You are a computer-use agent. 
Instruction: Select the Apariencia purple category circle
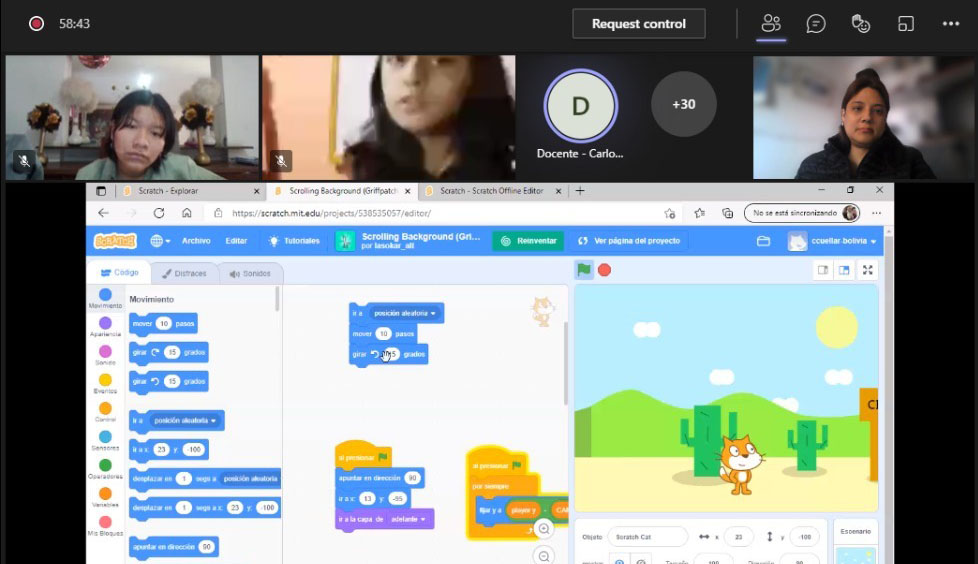(x=105, y=323)
